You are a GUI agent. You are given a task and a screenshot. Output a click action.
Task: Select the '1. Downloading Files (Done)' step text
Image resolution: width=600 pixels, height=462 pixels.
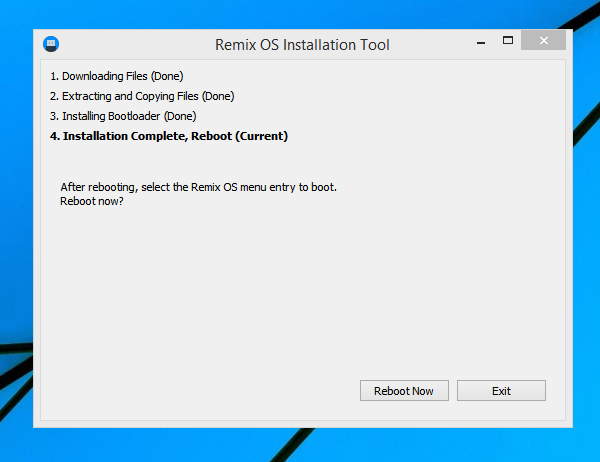pyautogui.click(x=117, y=76)
